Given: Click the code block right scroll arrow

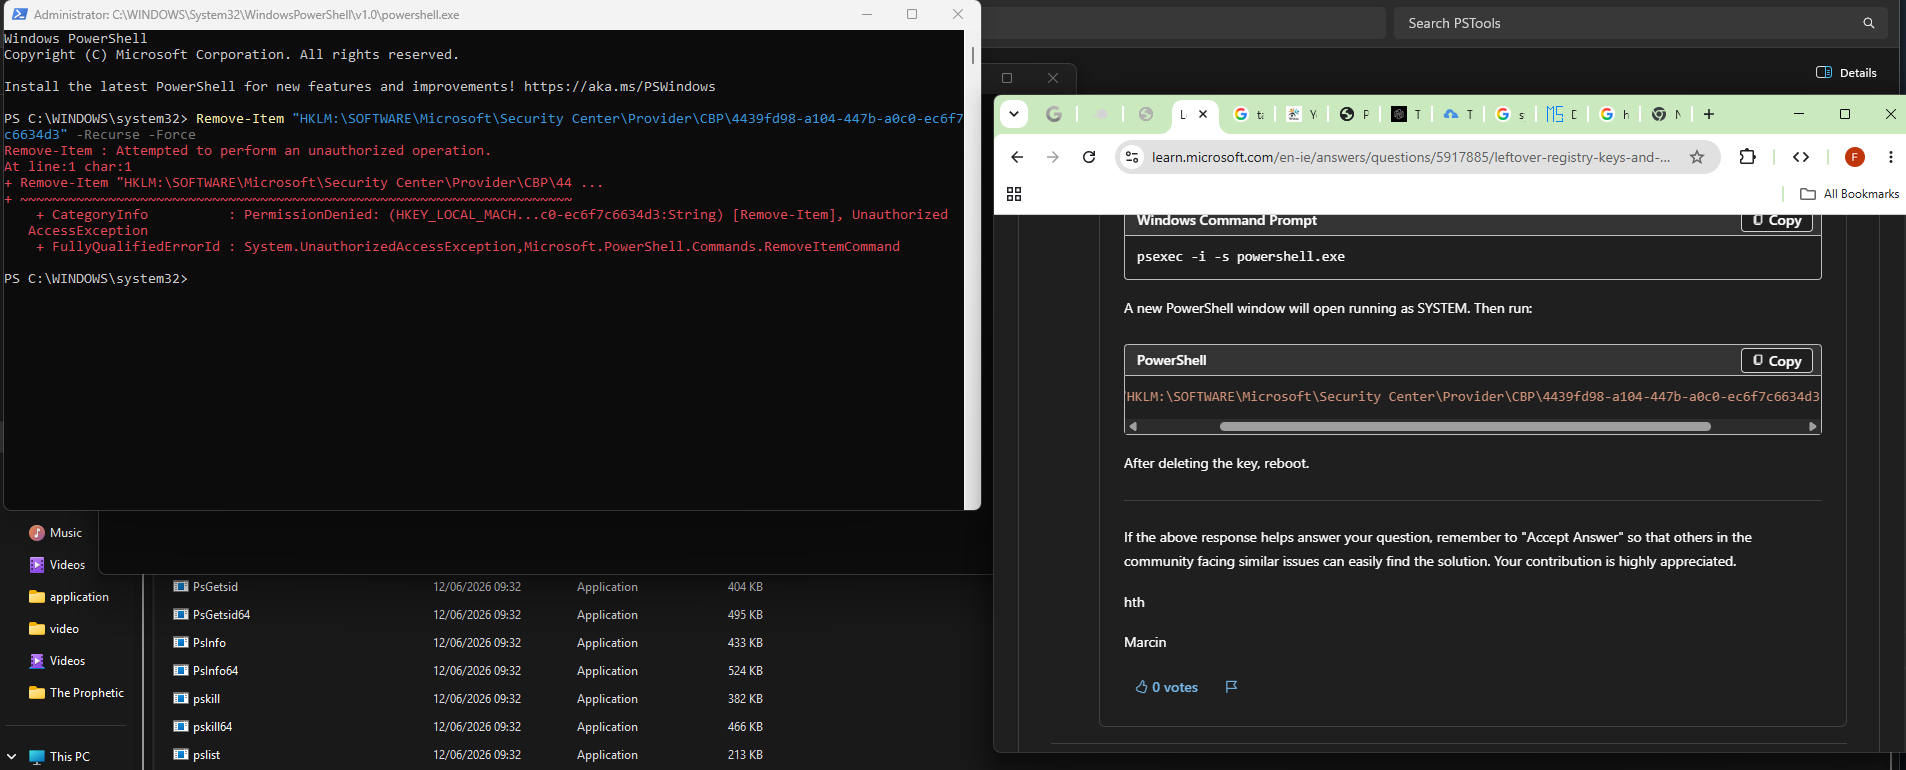Looking at the screenshot, I should click(1812, 426).
